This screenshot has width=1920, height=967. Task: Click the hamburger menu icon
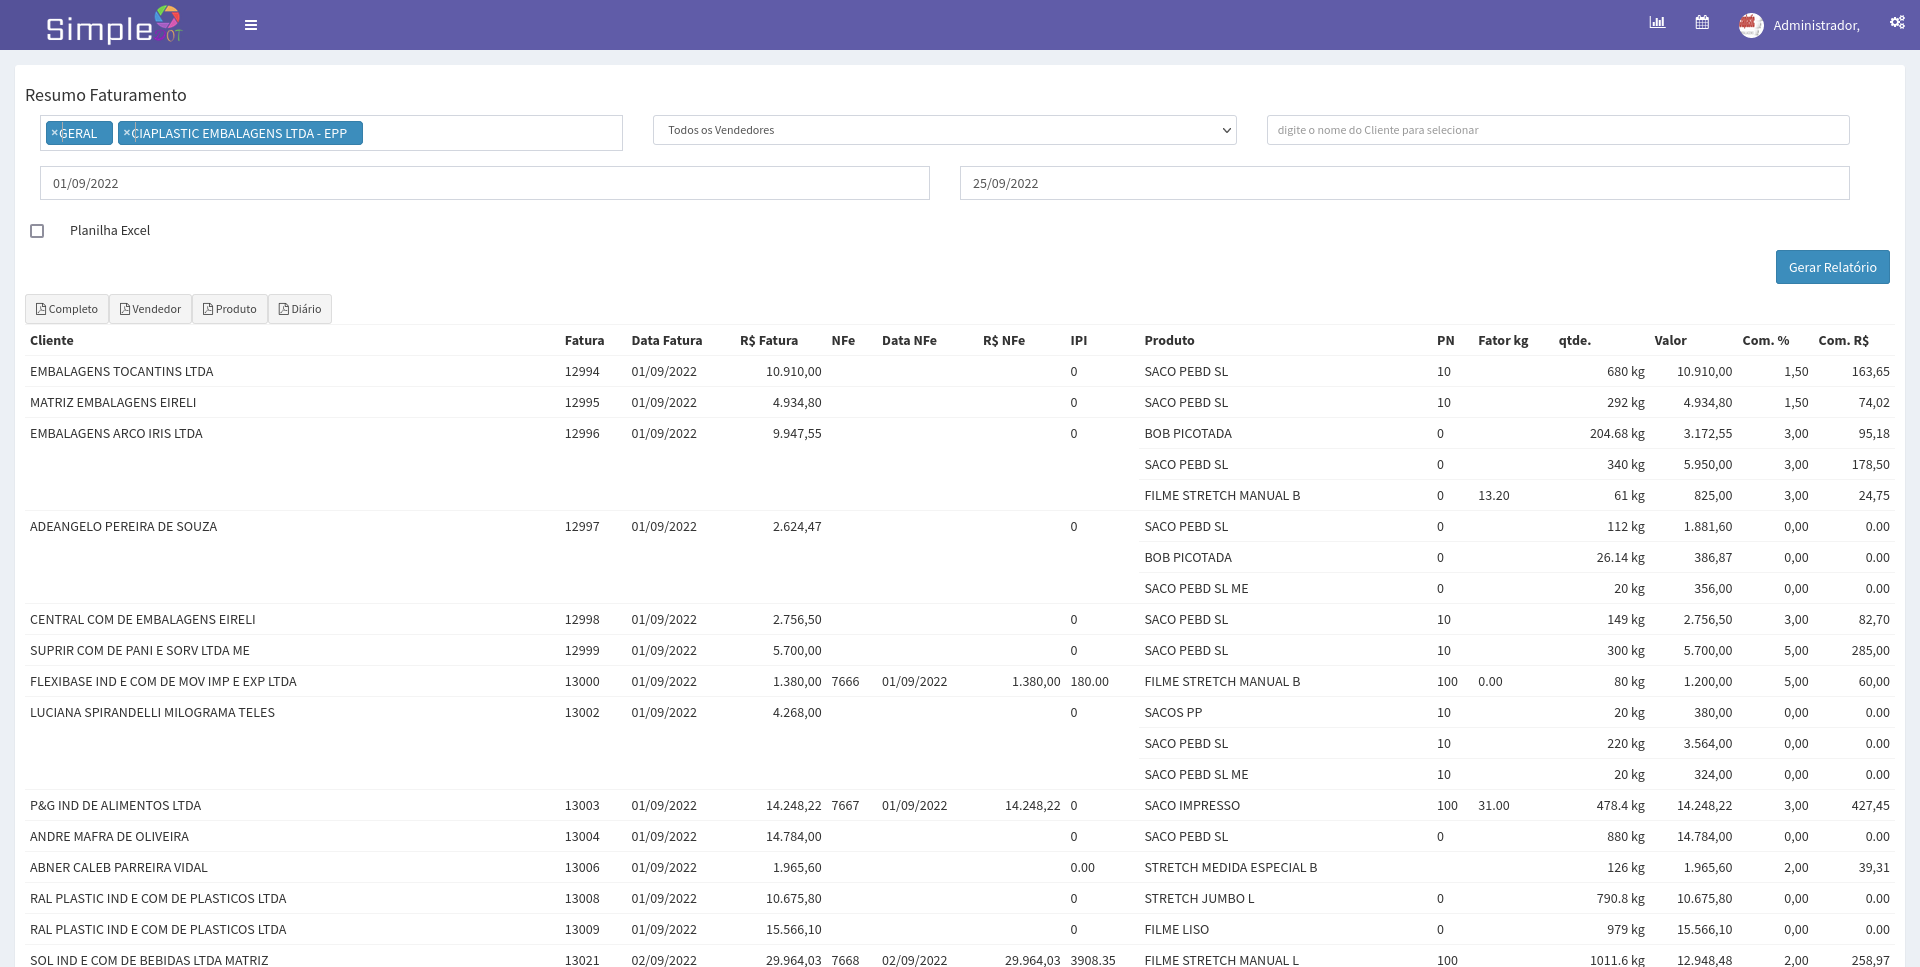(251, 25)
